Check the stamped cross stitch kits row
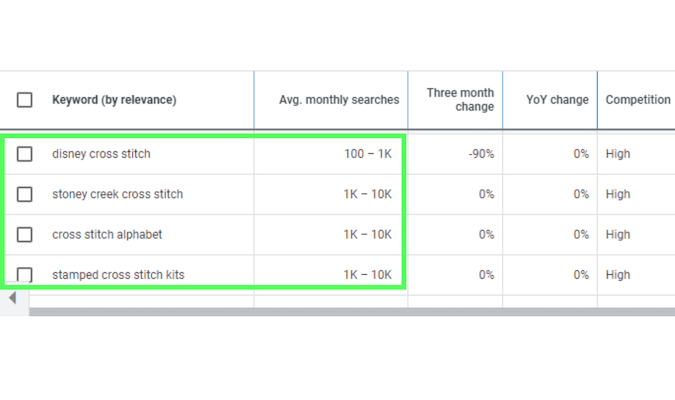 click(25, 275)
